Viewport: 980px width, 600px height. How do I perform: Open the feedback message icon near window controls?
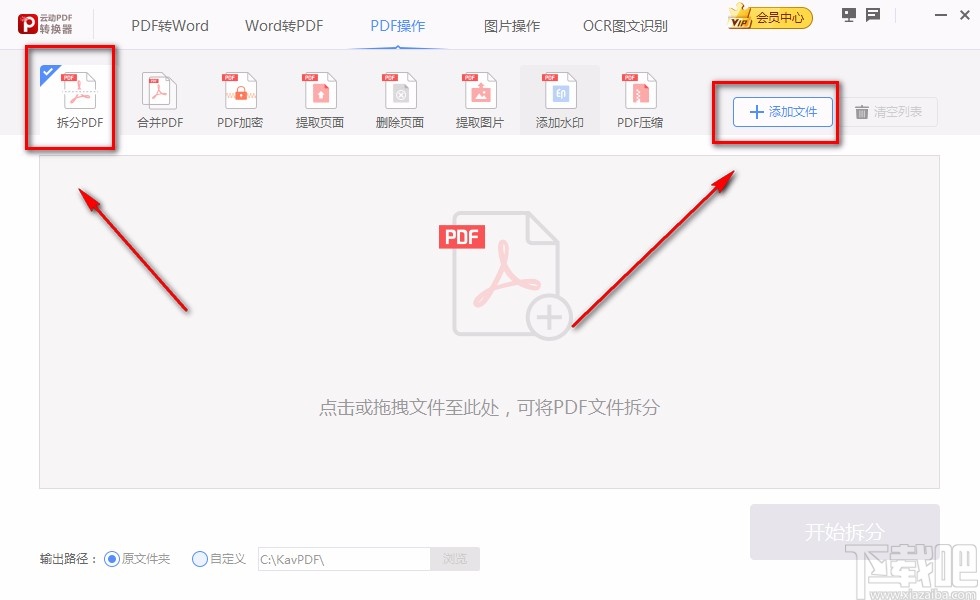pos(872,15)
